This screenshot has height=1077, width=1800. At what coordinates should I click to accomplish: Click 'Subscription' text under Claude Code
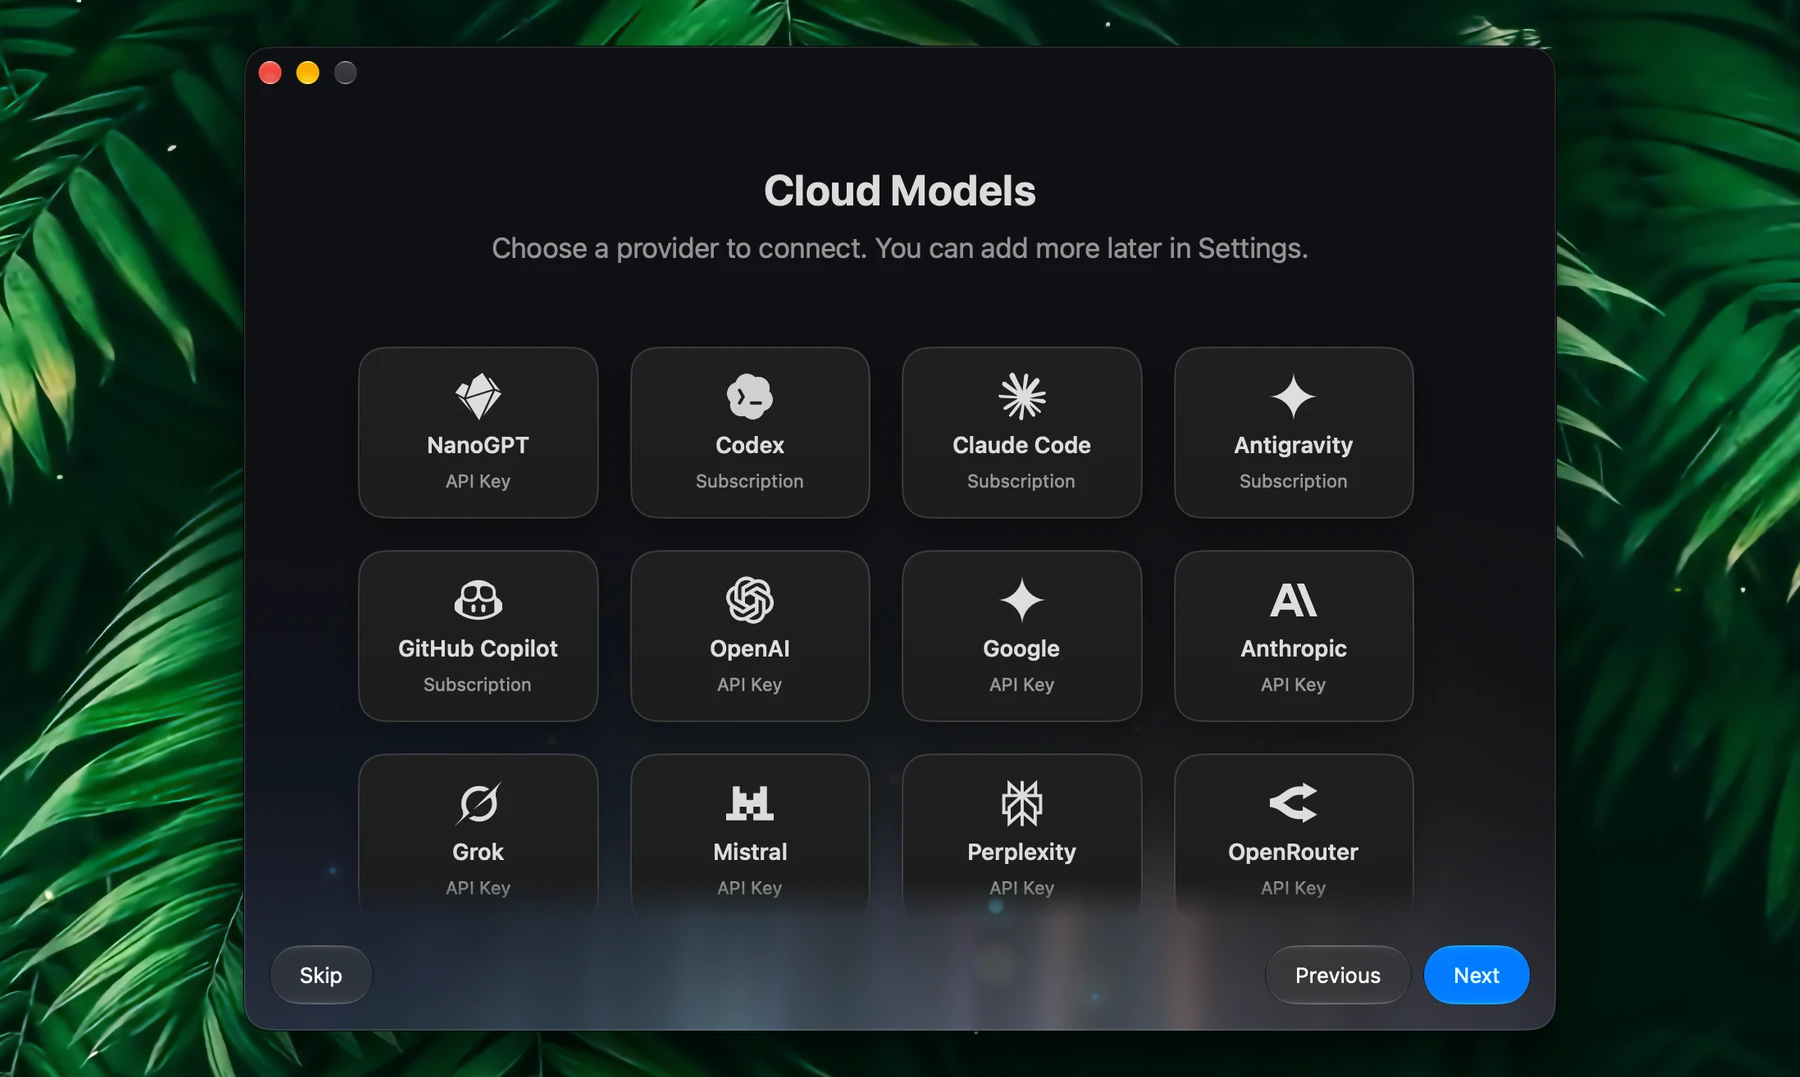1021,481
